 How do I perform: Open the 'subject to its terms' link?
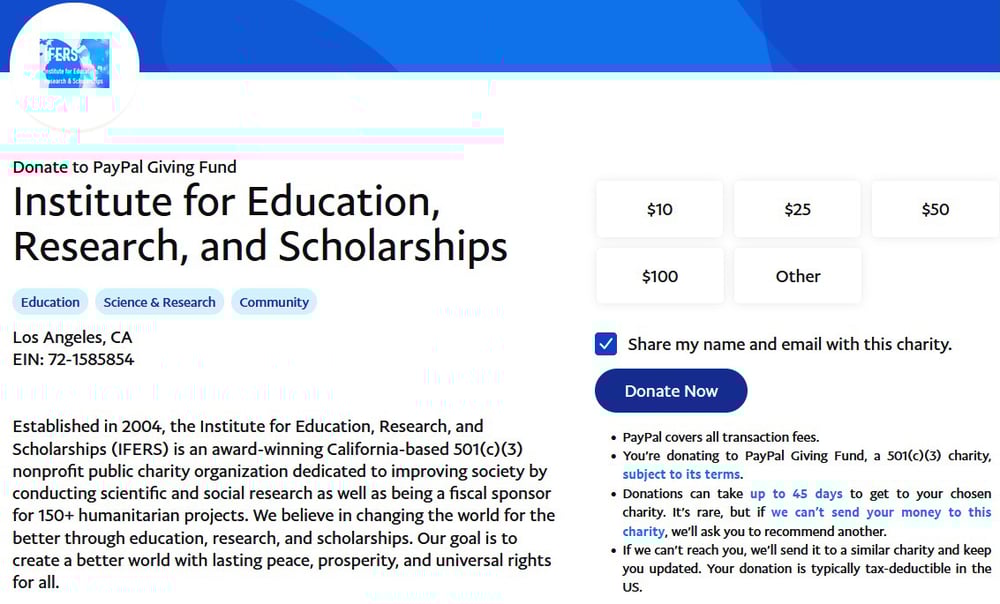(682, 475)
